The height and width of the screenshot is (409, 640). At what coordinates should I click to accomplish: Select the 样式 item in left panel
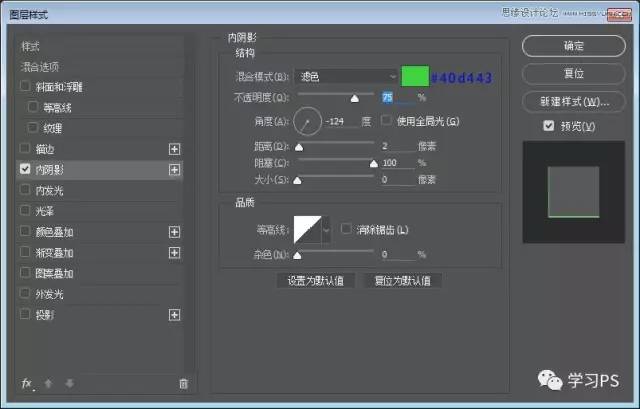point(33,46)
